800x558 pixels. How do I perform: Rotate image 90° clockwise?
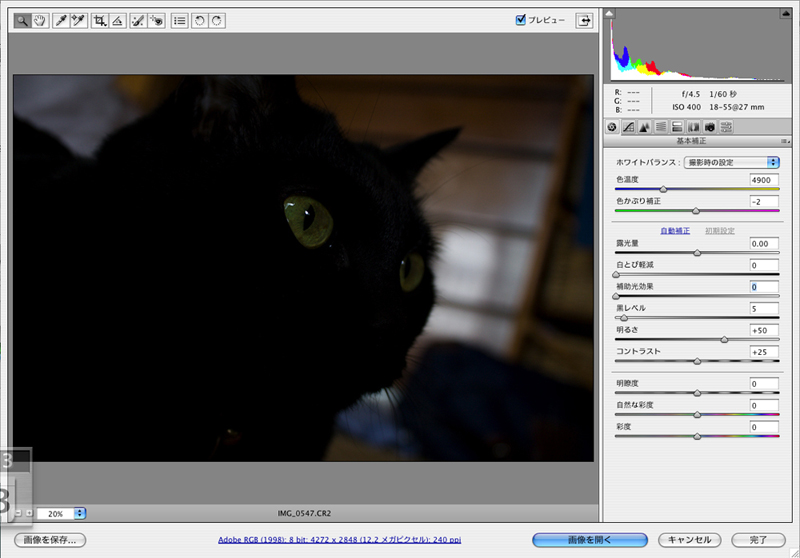pyautogui.click(x=217, y=21)
